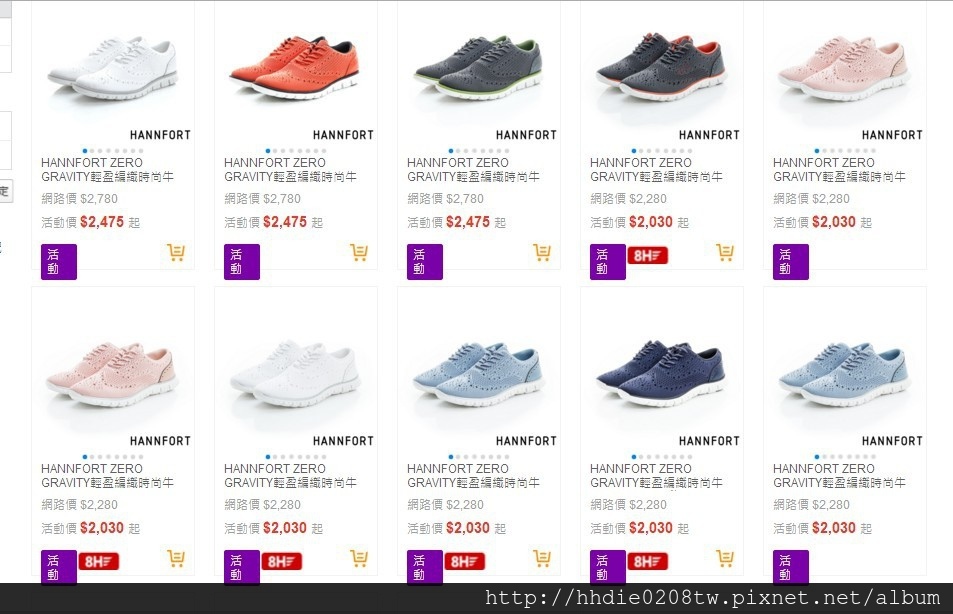The image size is (953, 614).
Task: Click cart icon for bottom-row white shoe
Action: [x=359, y=558]
